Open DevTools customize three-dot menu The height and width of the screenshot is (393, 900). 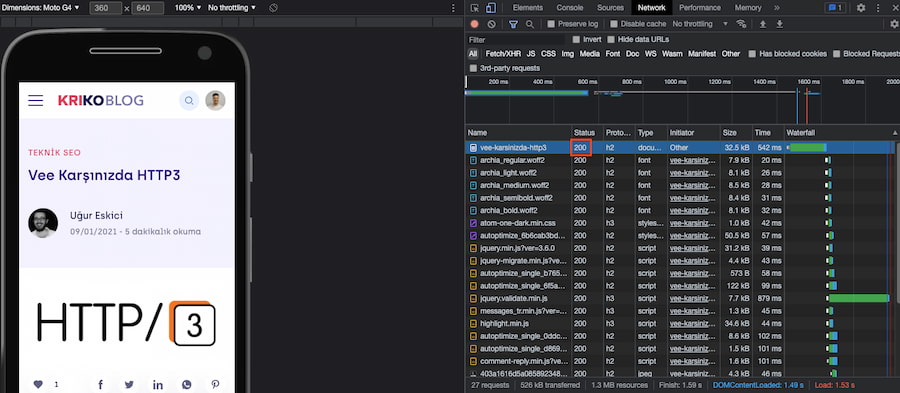coord(878,8)
